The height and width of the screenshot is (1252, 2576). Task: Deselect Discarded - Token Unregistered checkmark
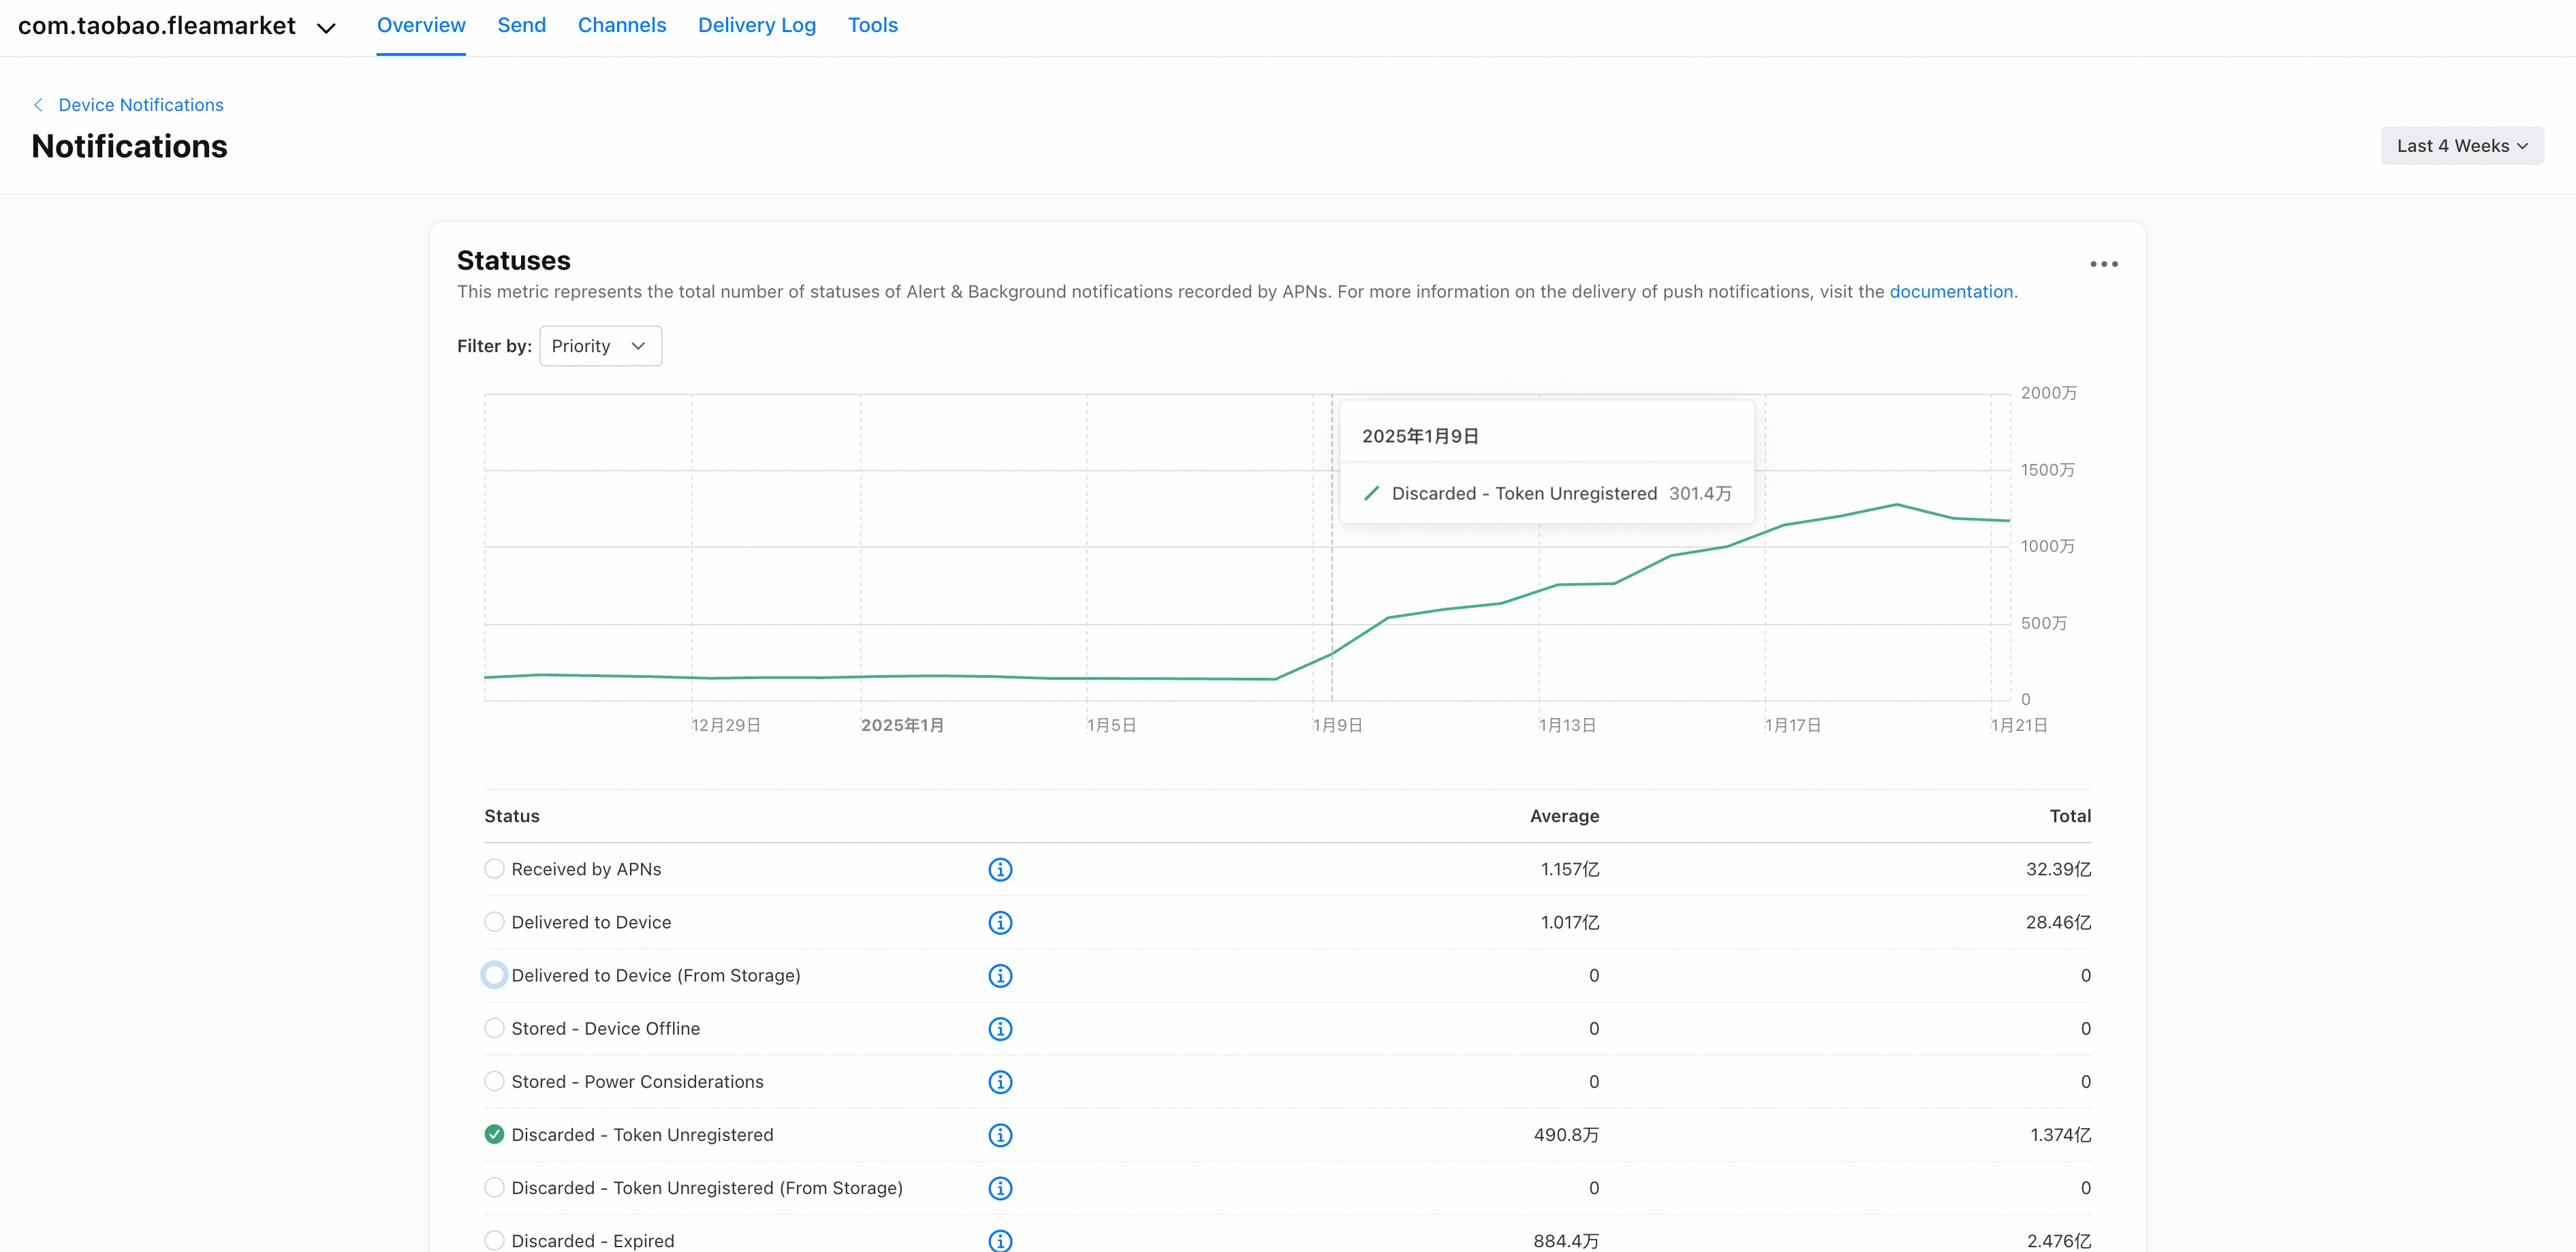coord(494,1134)
